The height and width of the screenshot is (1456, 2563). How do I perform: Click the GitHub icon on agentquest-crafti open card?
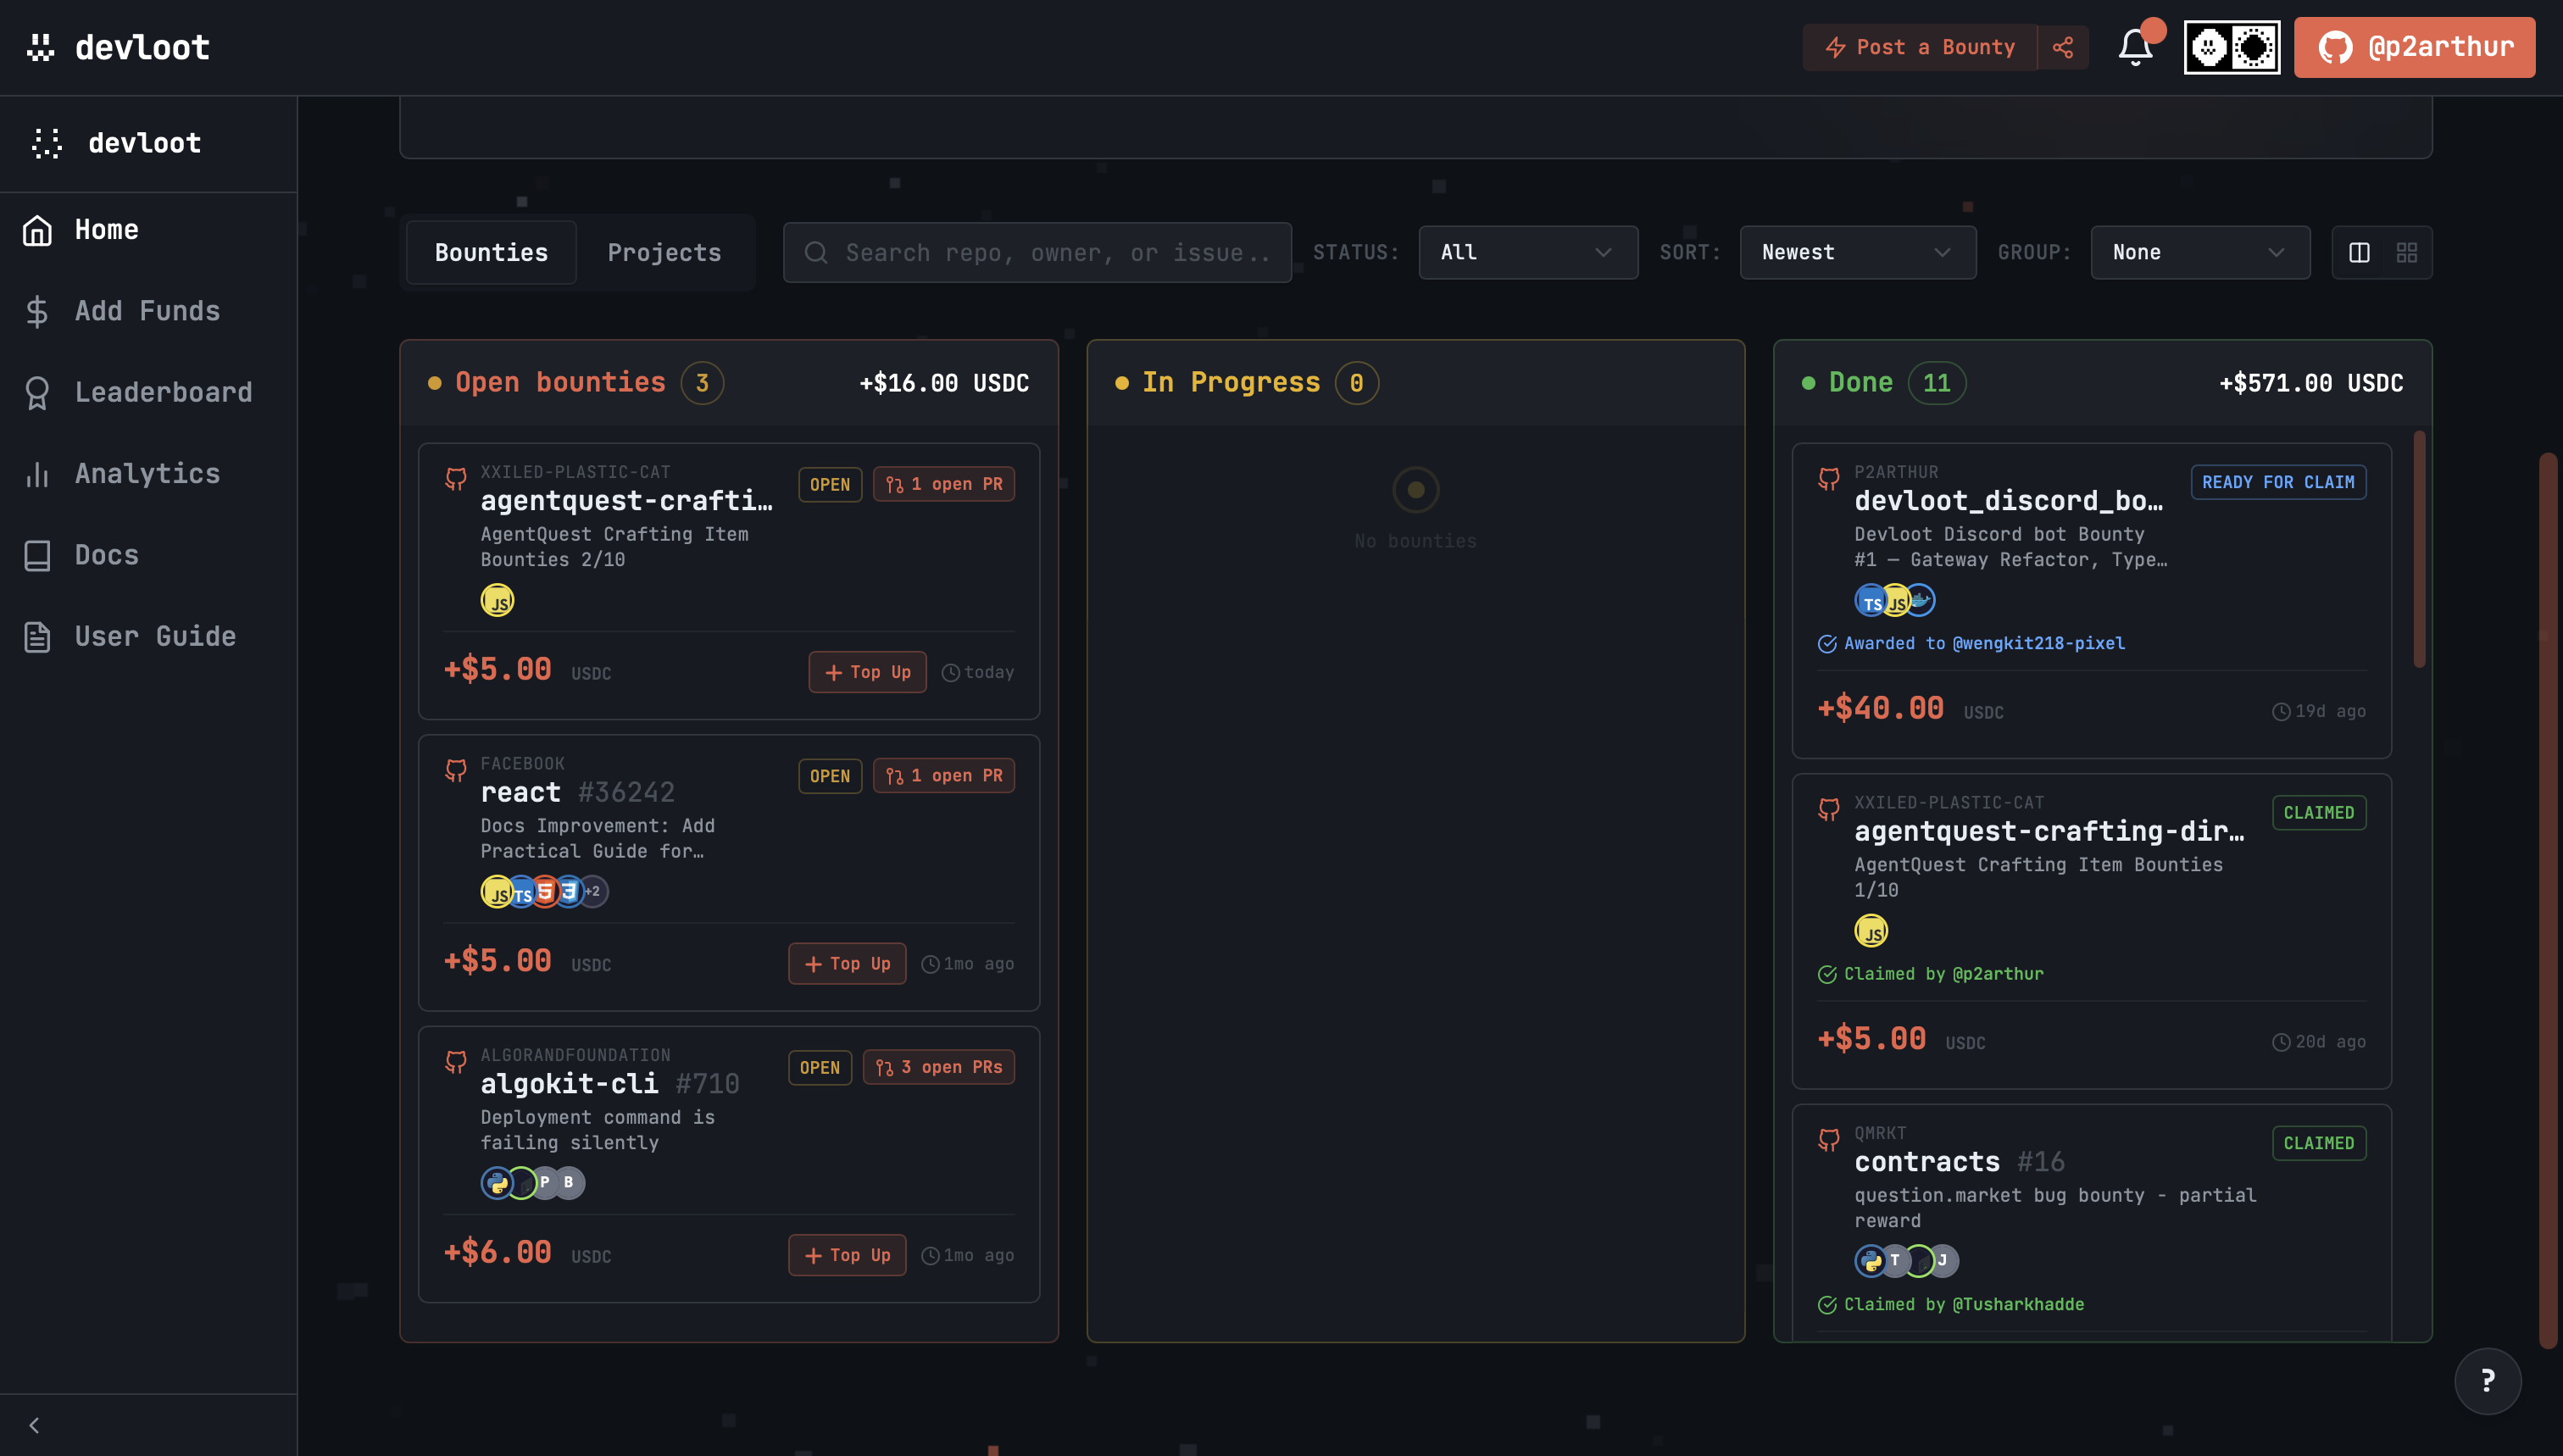pos(455,479)
